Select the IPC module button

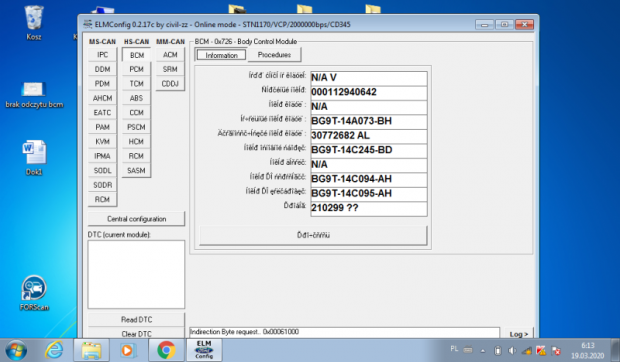[102, 55]
